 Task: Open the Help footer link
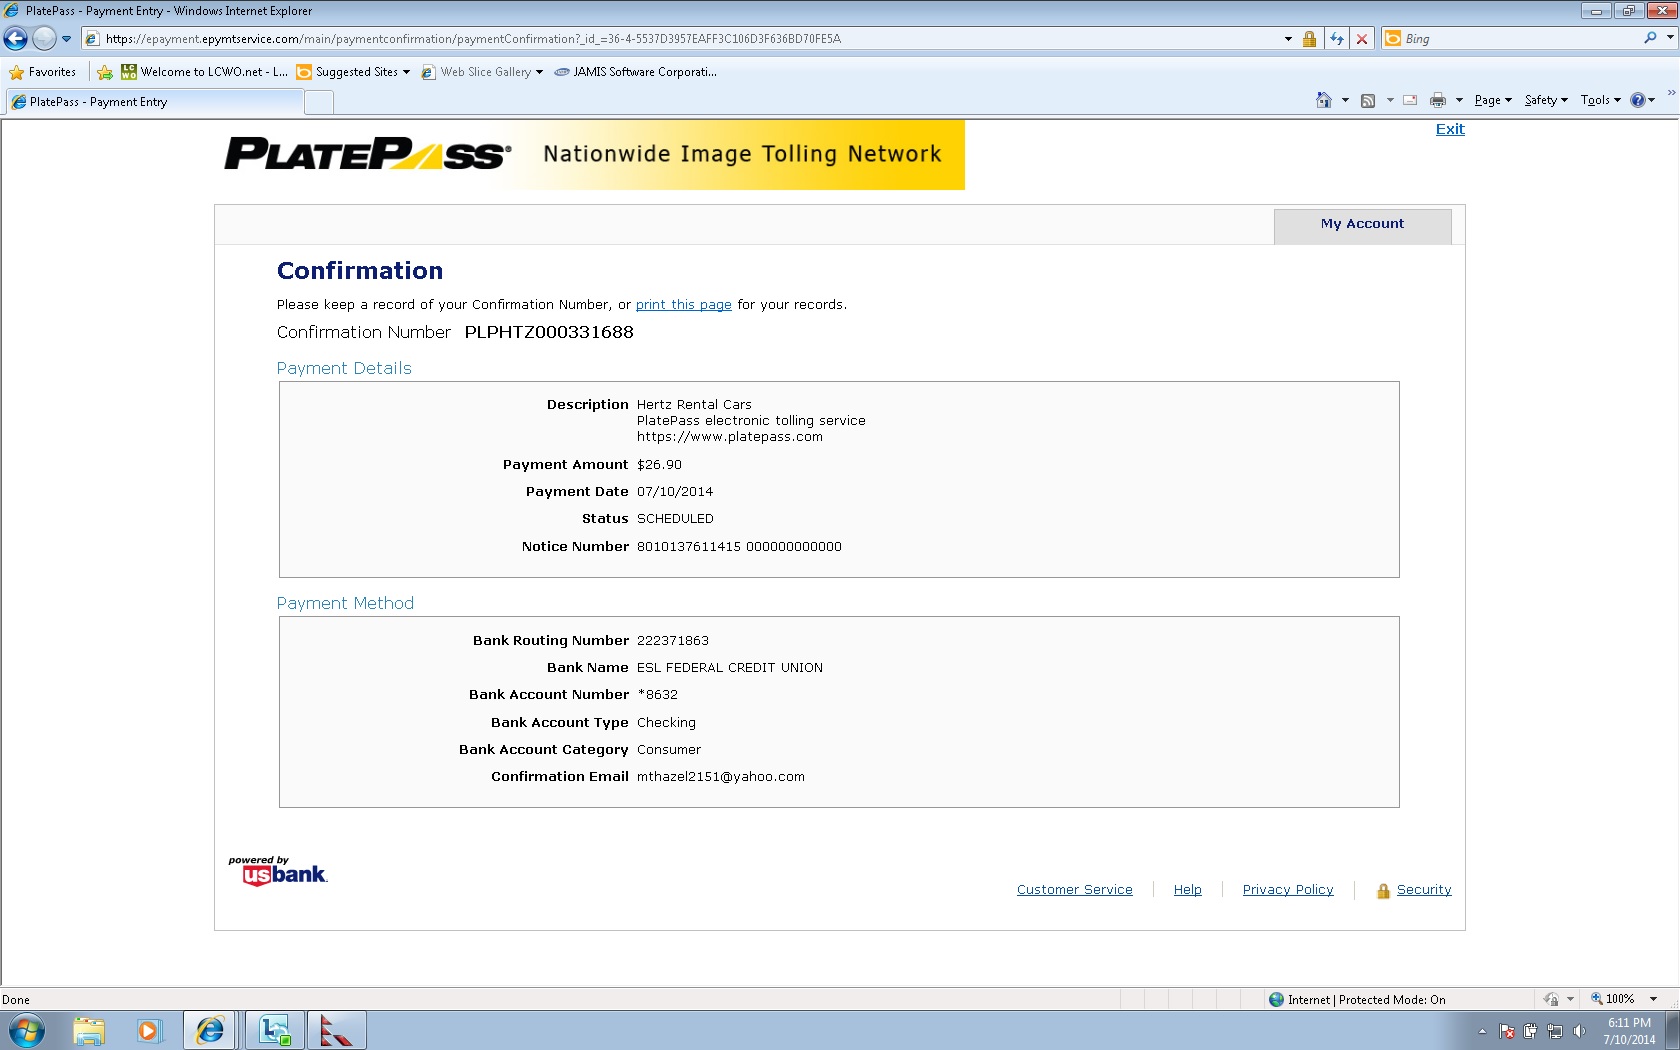pyautogui.click(x=1188, y=890)
